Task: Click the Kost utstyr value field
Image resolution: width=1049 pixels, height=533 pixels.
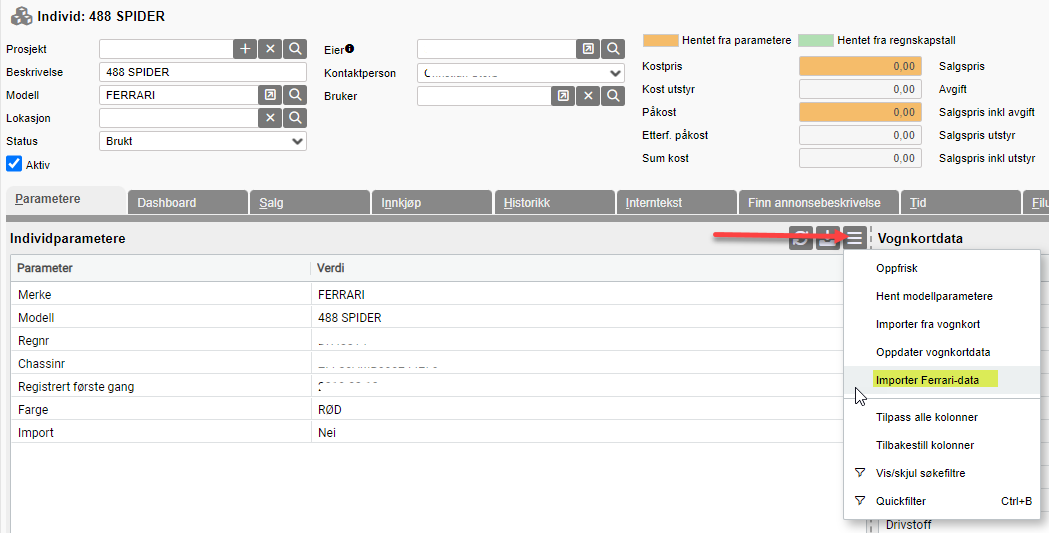Action: (x=860, y=89)
